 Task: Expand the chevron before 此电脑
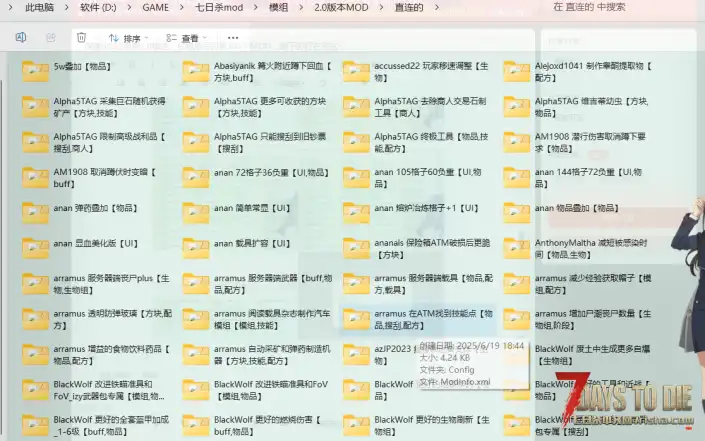(10, 8)
